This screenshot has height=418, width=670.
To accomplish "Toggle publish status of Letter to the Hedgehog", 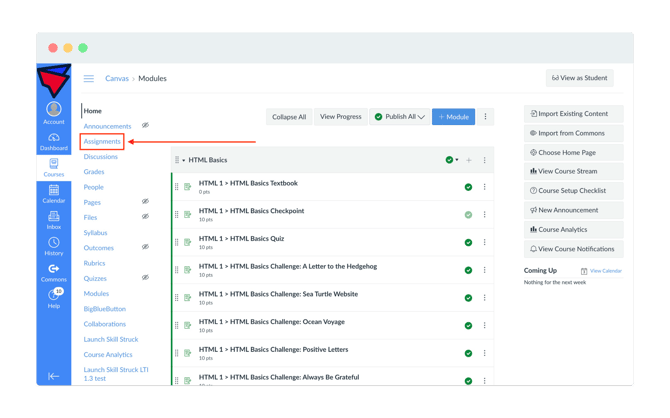I will [x=468, y=270].
